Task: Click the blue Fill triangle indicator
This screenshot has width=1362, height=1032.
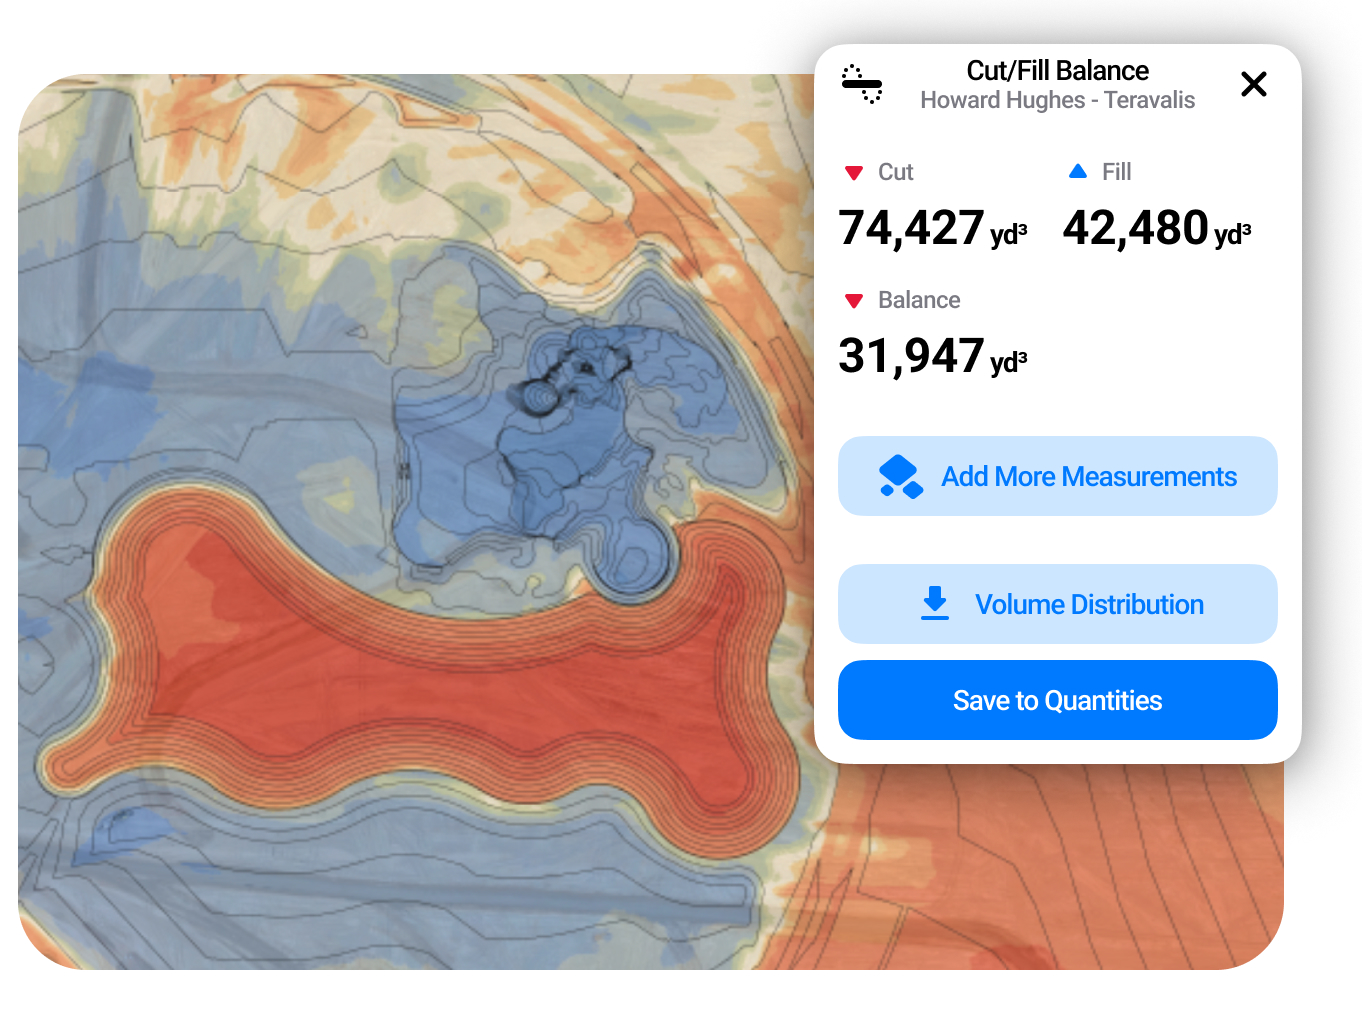Action: (x=1077, y=172)
